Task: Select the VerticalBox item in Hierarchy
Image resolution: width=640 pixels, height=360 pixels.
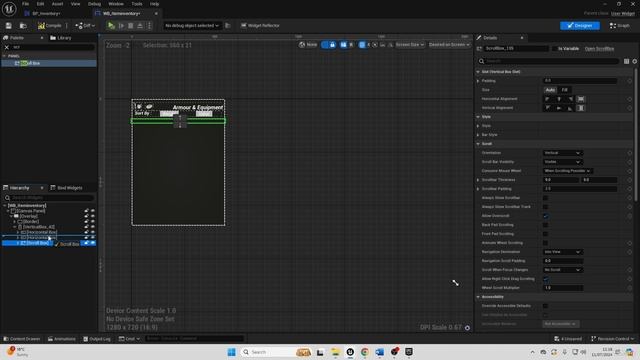Action: coord(39,227)
